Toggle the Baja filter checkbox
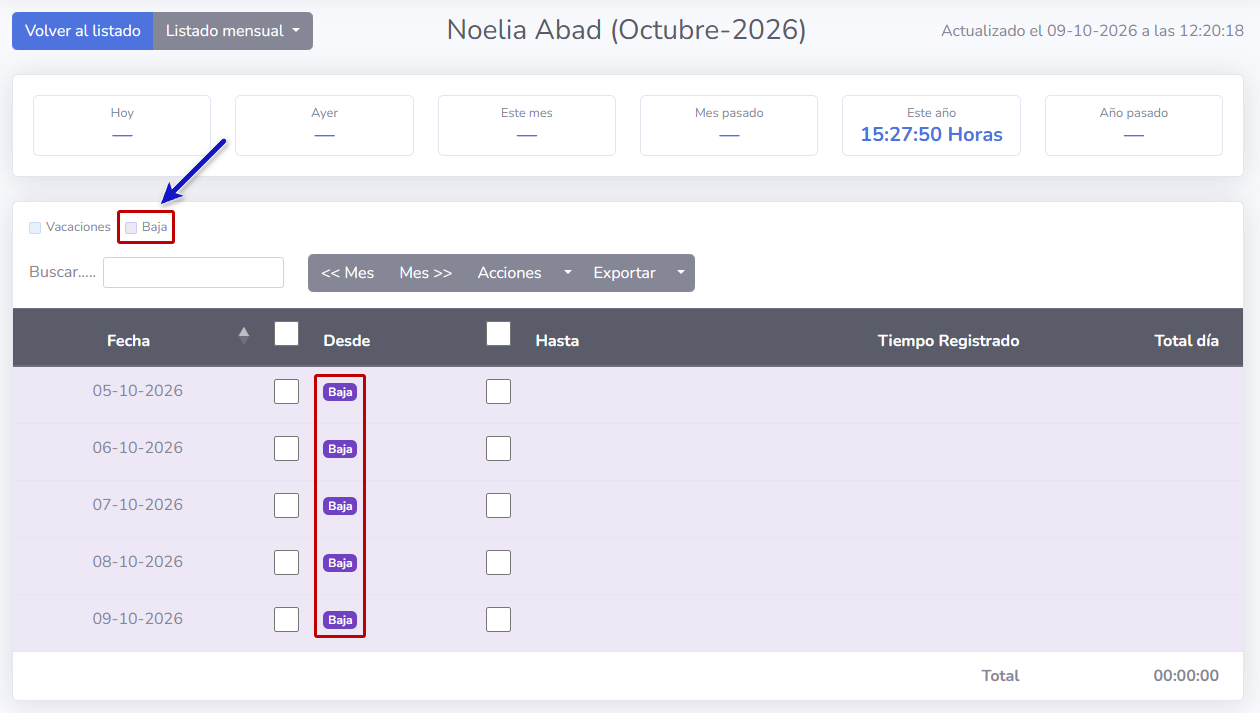This screenshot has height=713, width=1260. [x=131, y=228]
